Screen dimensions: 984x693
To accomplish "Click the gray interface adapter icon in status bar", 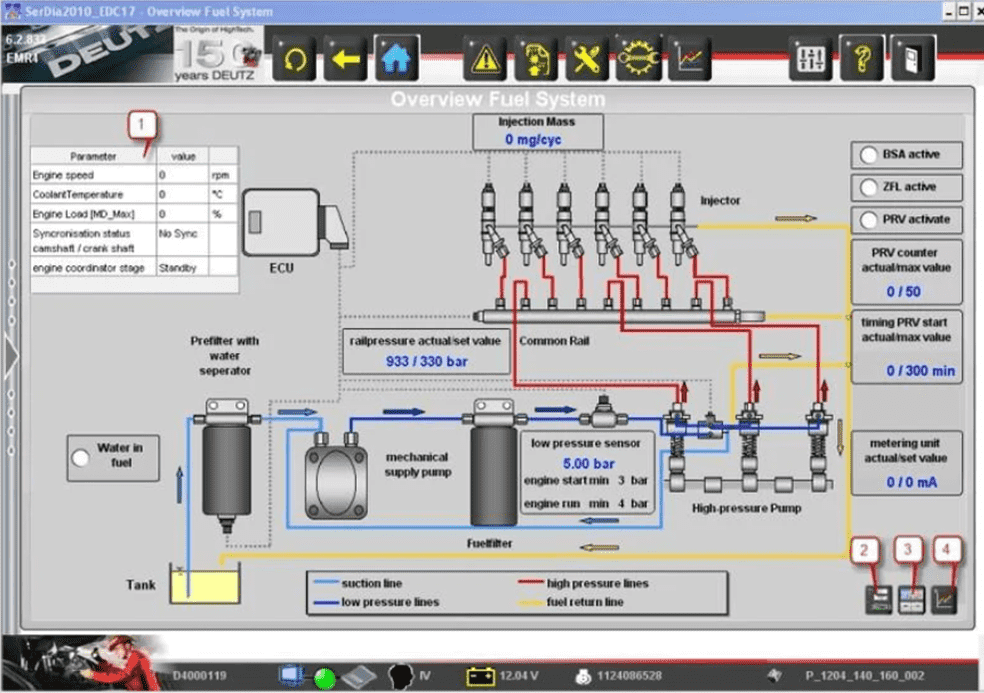I will point(359,676).
